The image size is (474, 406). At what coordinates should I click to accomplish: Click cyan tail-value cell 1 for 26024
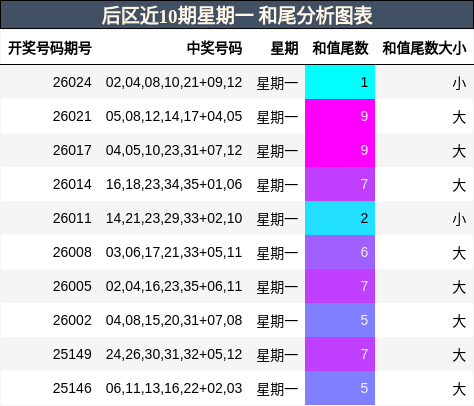pyautogui.click(x=340, y=82)
